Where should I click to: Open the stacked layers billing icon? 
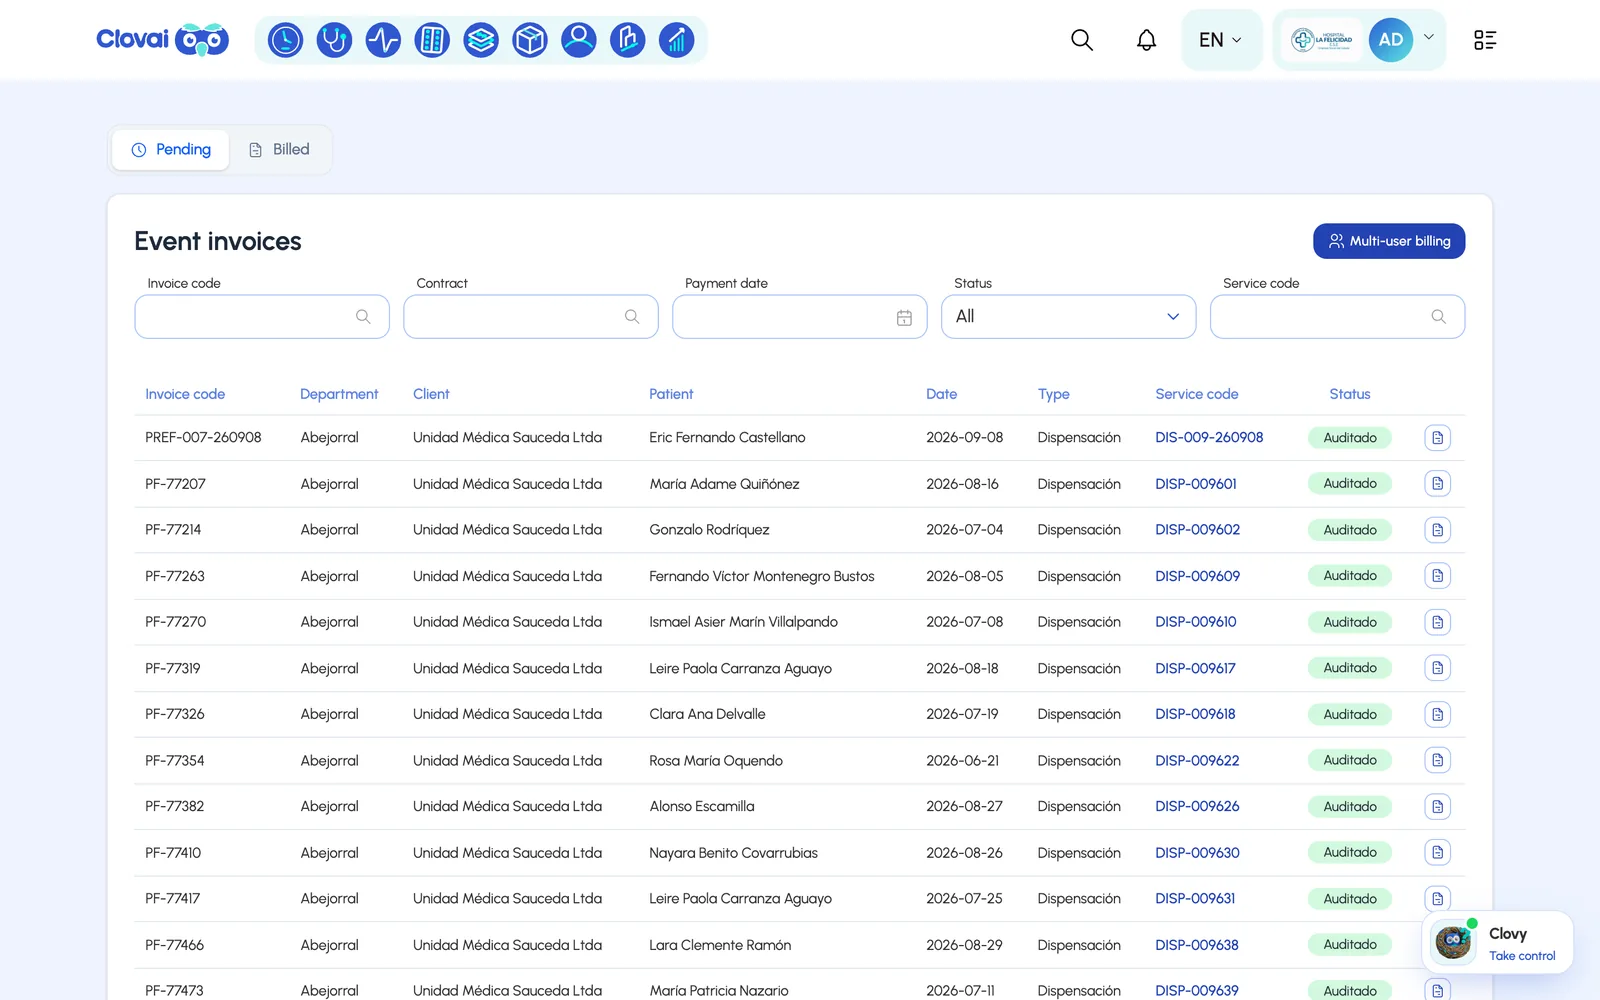coord(481,40)
